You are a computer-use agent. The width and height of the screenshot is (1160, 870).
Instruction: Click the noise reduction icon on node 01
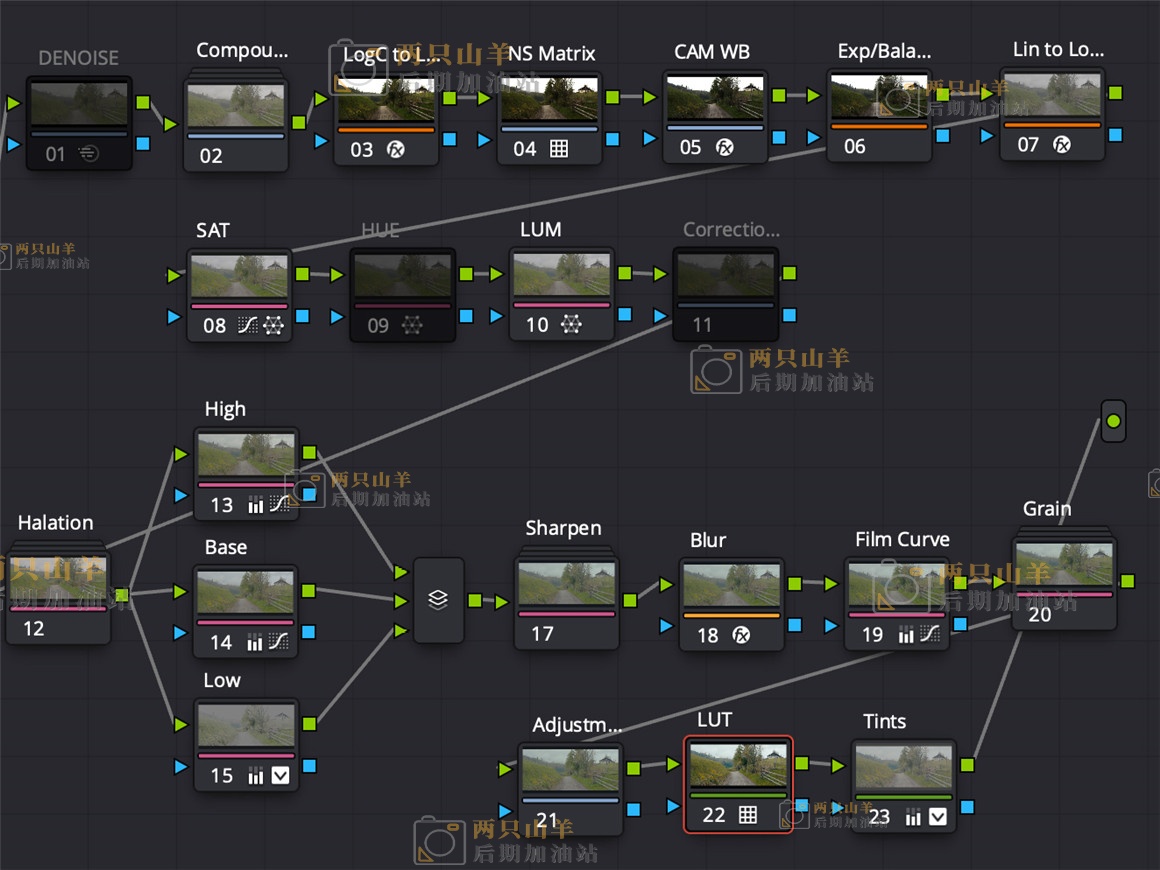[89, 154]
